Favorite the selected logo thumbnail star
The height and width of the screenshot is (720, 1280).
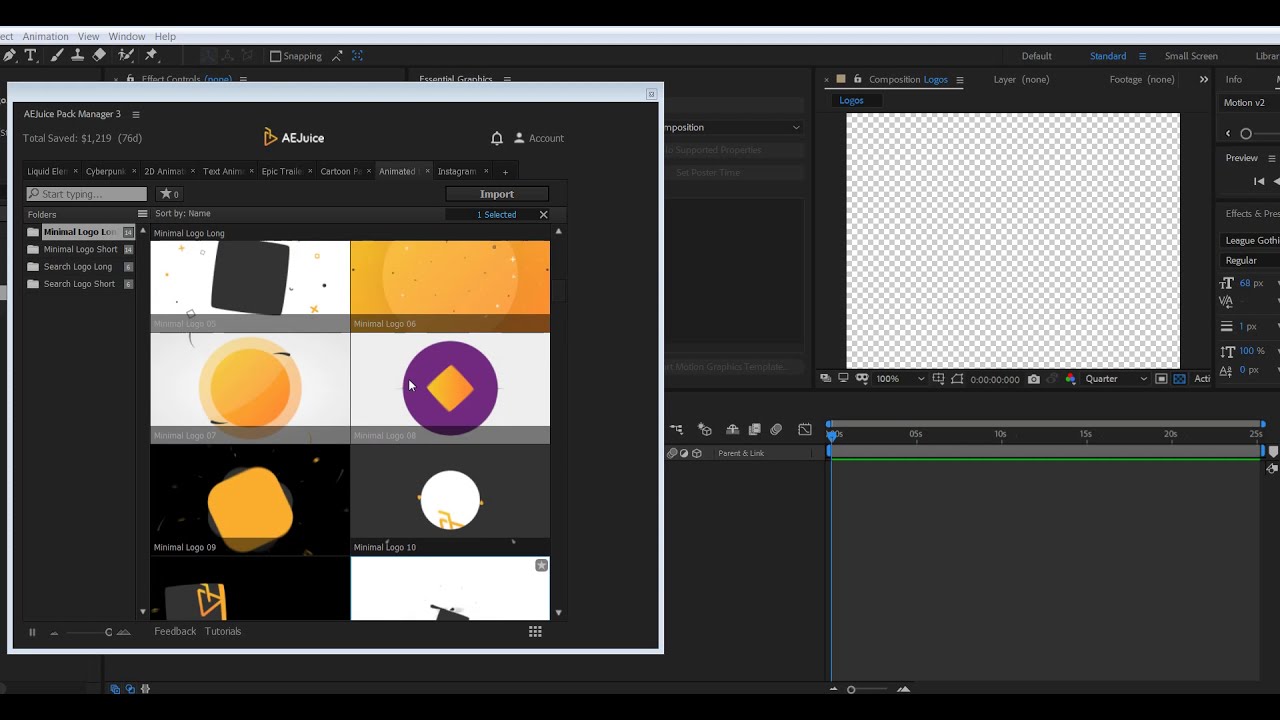[x=541, y=565]
